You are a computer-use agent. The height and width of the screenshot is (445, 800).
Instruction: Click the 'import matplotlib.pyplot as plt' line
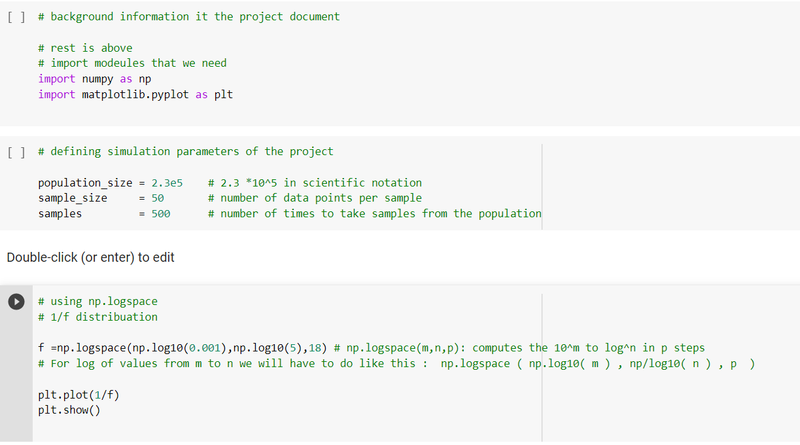[135, 94]
